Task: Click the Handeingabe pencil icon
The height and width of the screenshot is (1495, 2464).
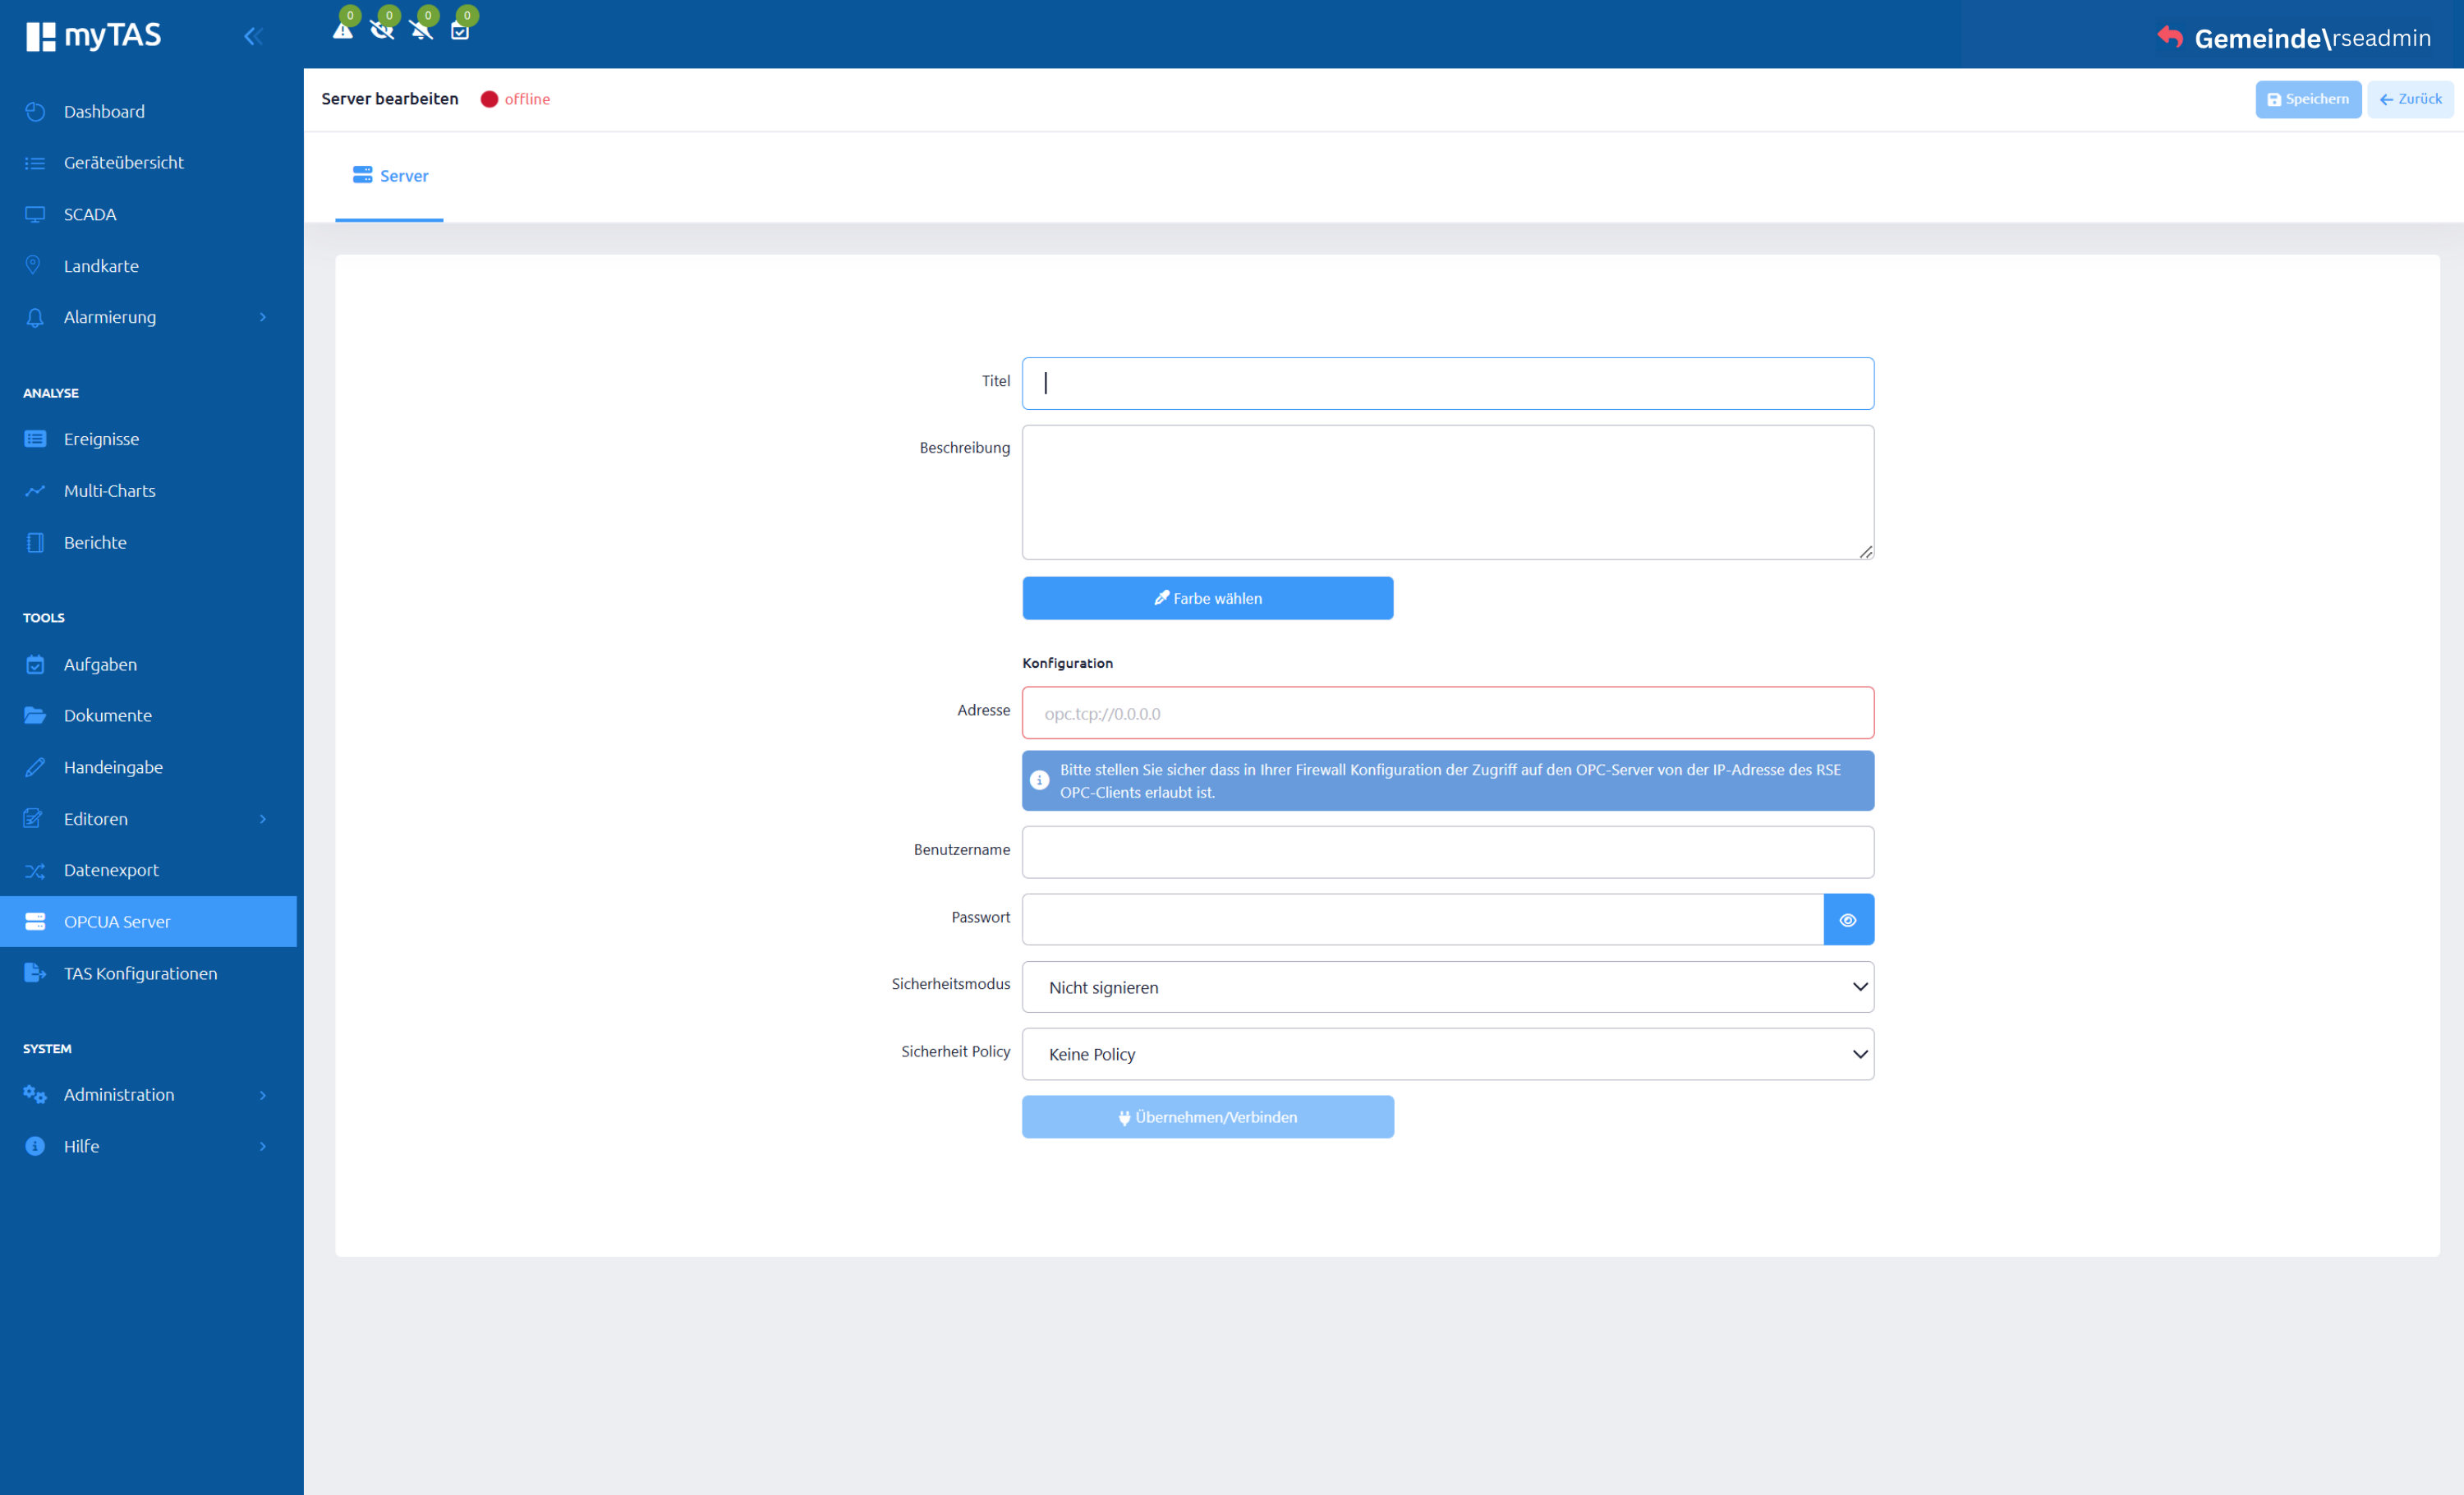Action: point(35,767)
